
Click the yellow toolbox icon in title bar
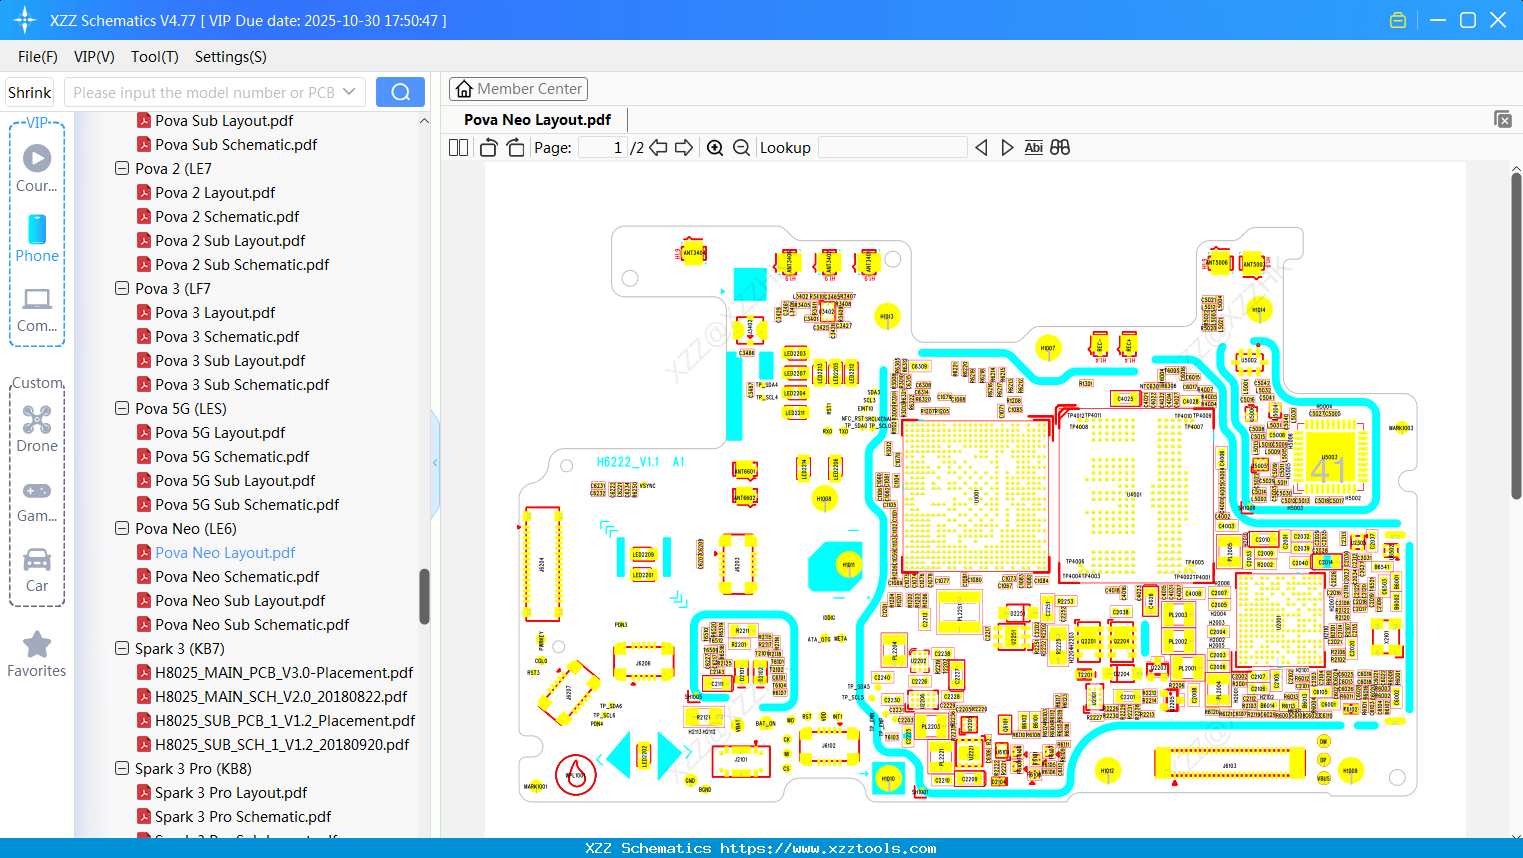1398,20
